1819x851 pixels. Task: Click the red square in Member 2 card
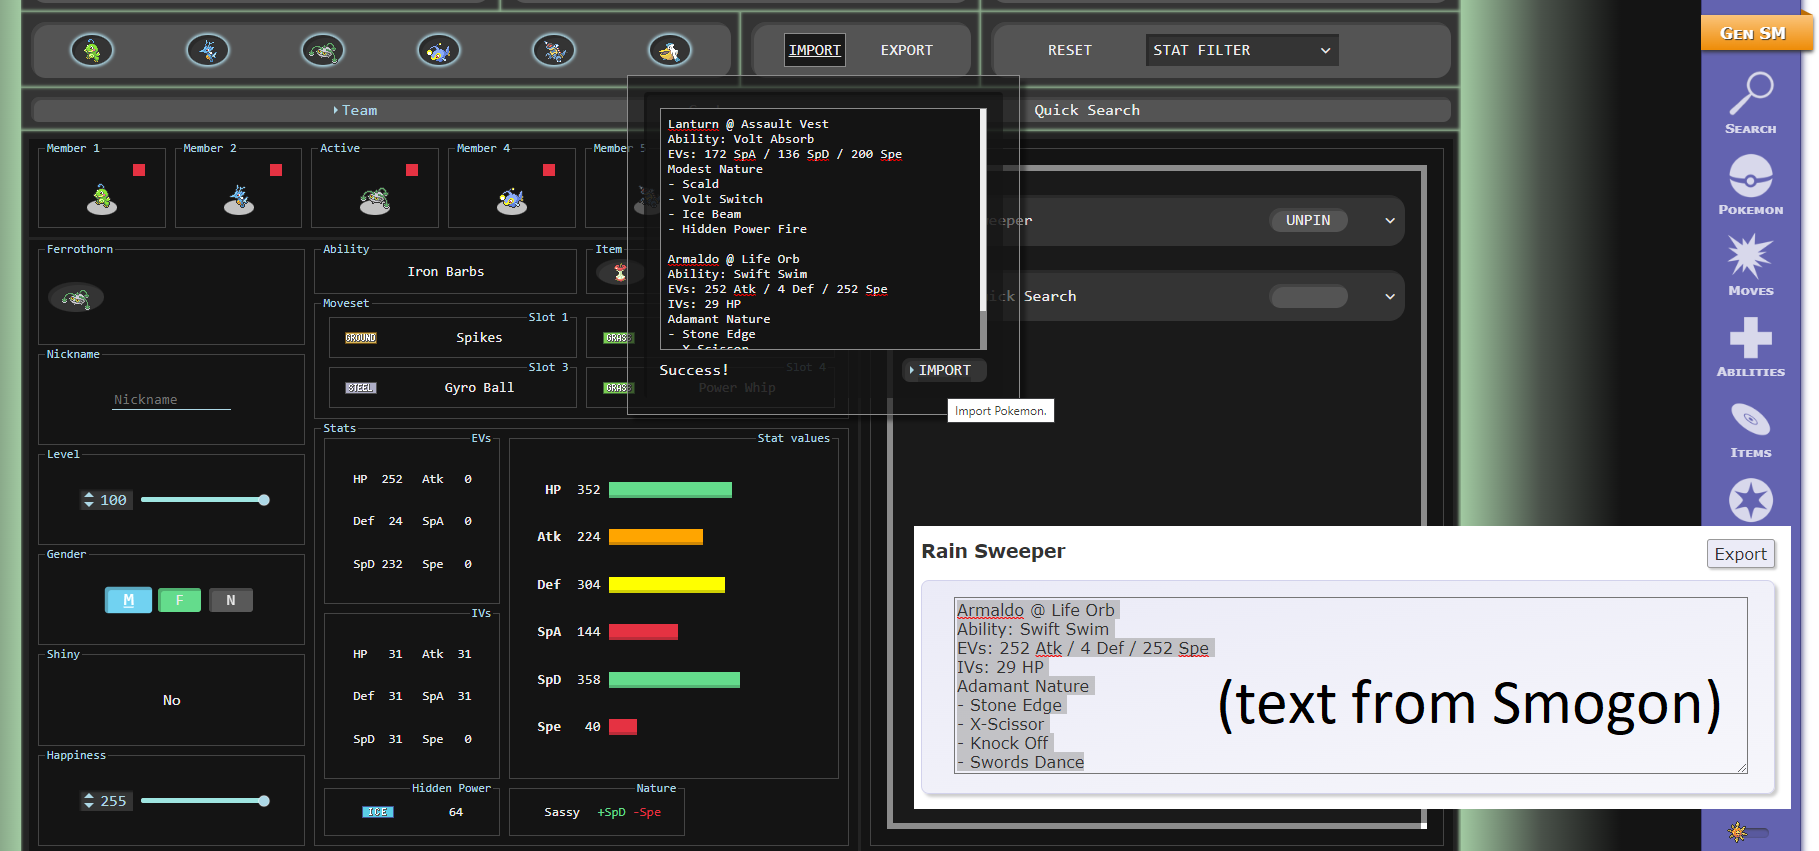tap(276, 170)
